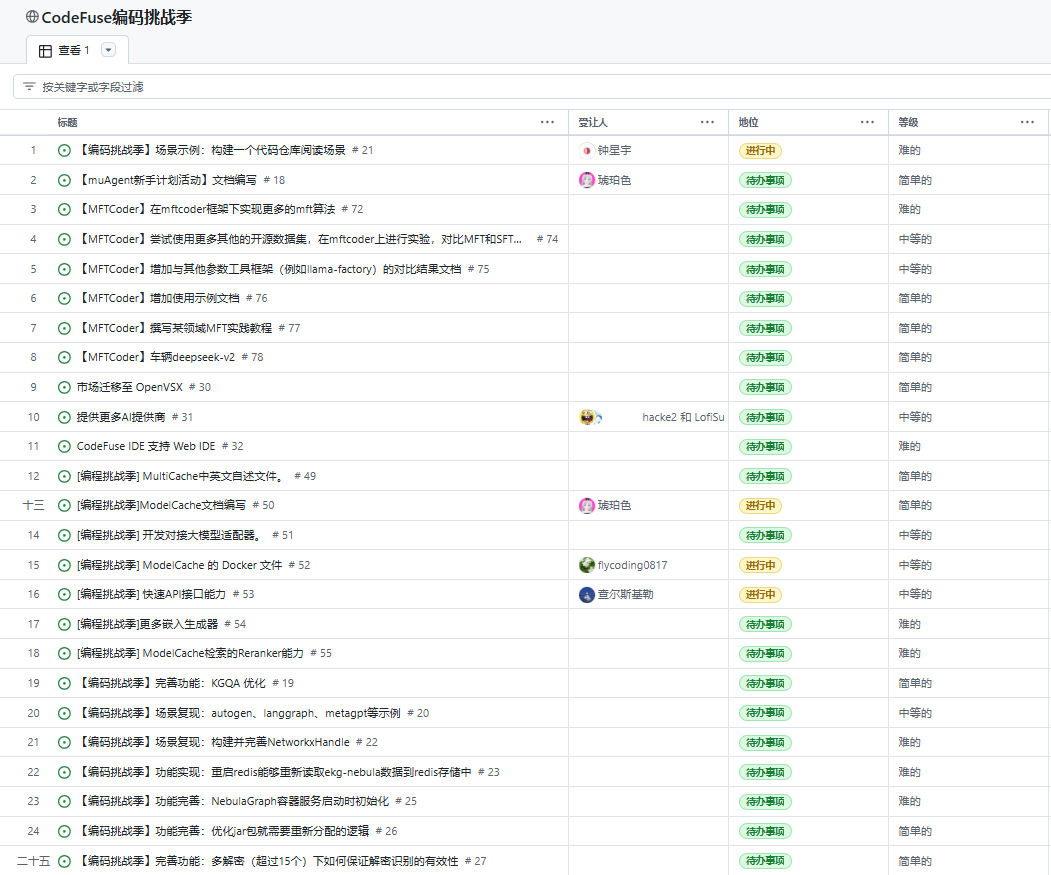This screenshot has height=875, width=1051.
Task: Open the 标题 column options menu
Action: coord(547,122)
